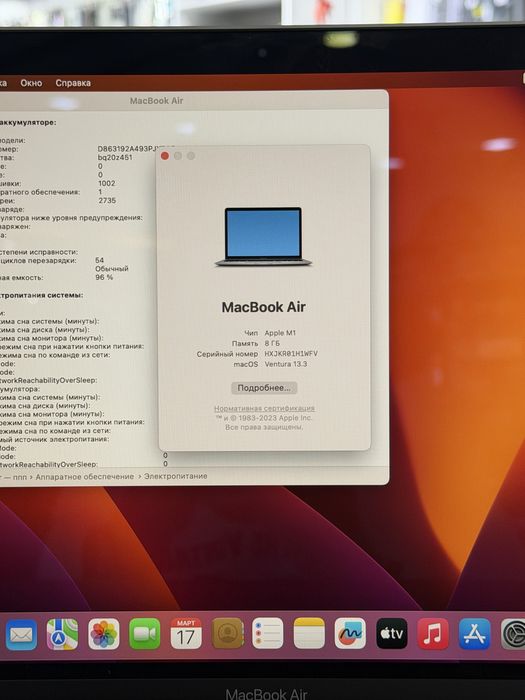This screenshot has height=700, width=525.
Task: Open the Contacts app in the Dock
Action: pyautogui.click(x=227, y=633)
